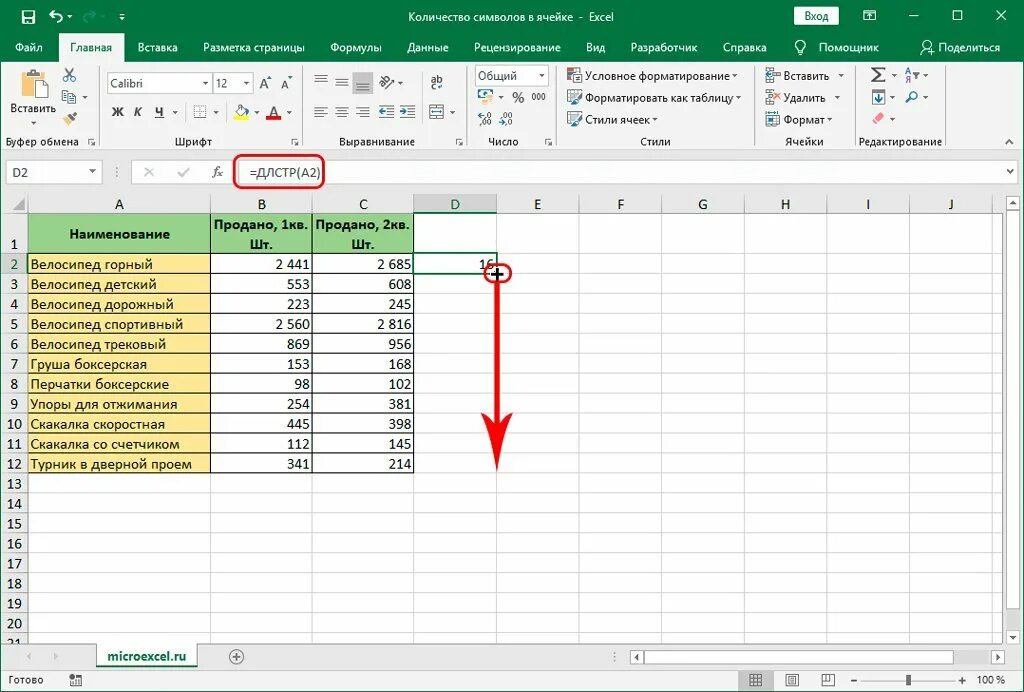Switch to Normal view in status bar
The width and height of the screenshot is (1024, 692).
point(756,680)
